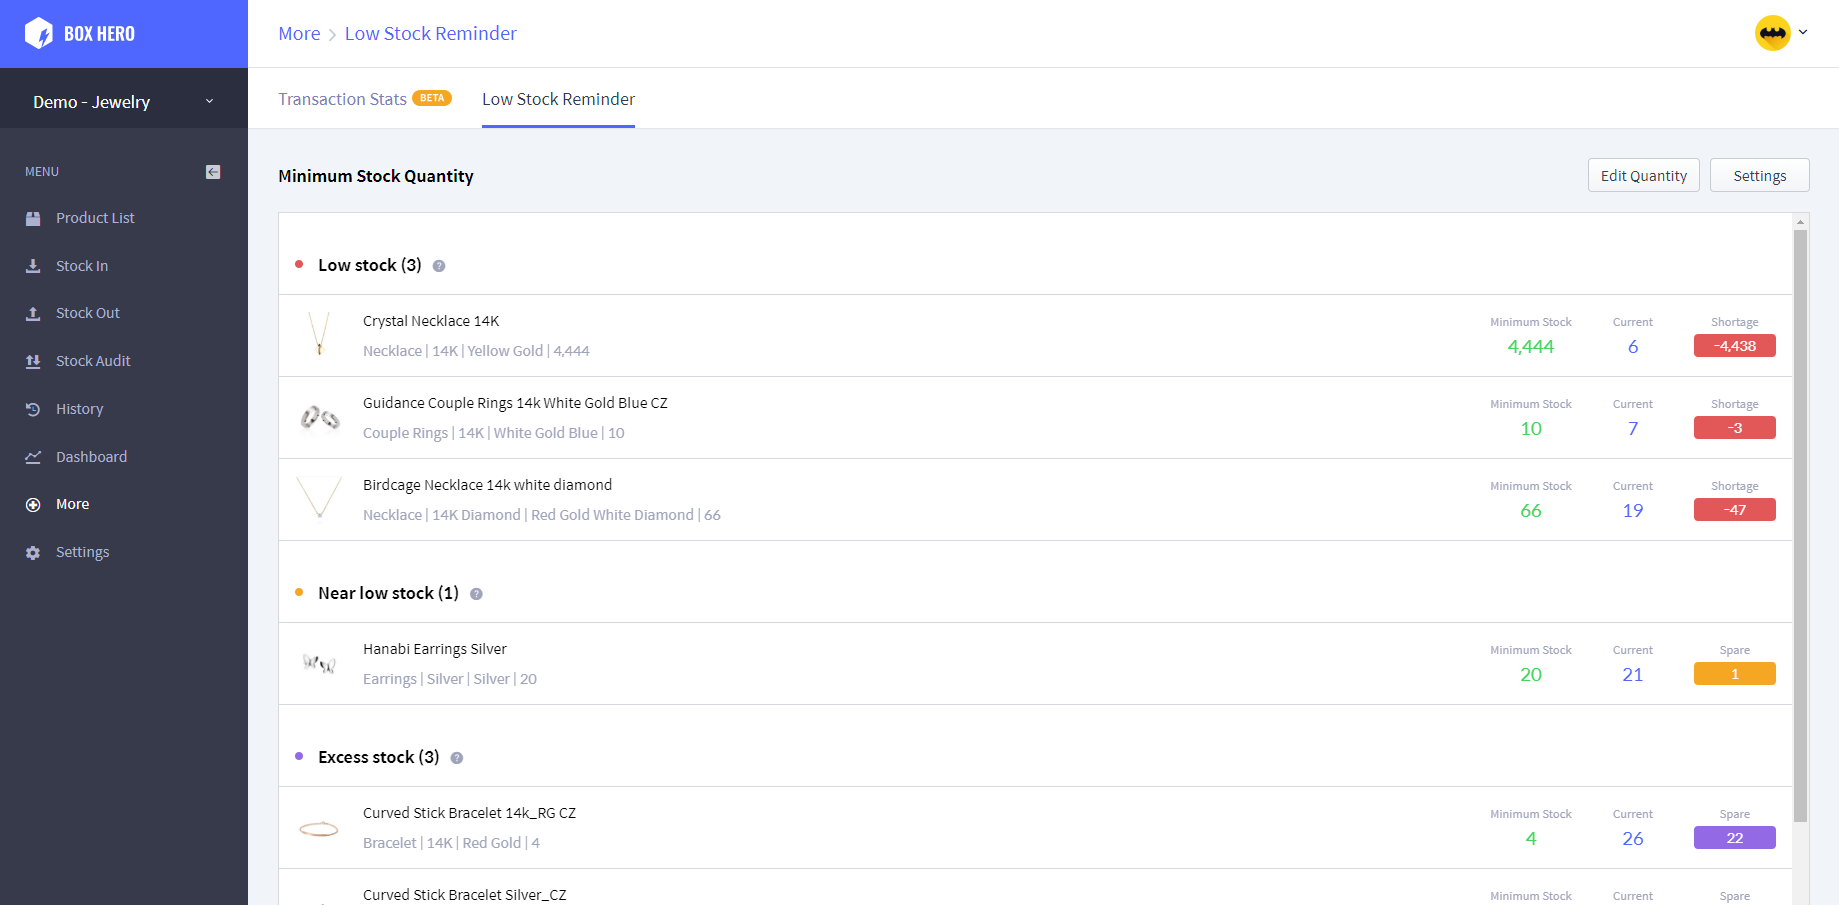Click Hanabi Earrings Silver thumbnail
This screenshot has height=905, width=1839.
[319, 663]
